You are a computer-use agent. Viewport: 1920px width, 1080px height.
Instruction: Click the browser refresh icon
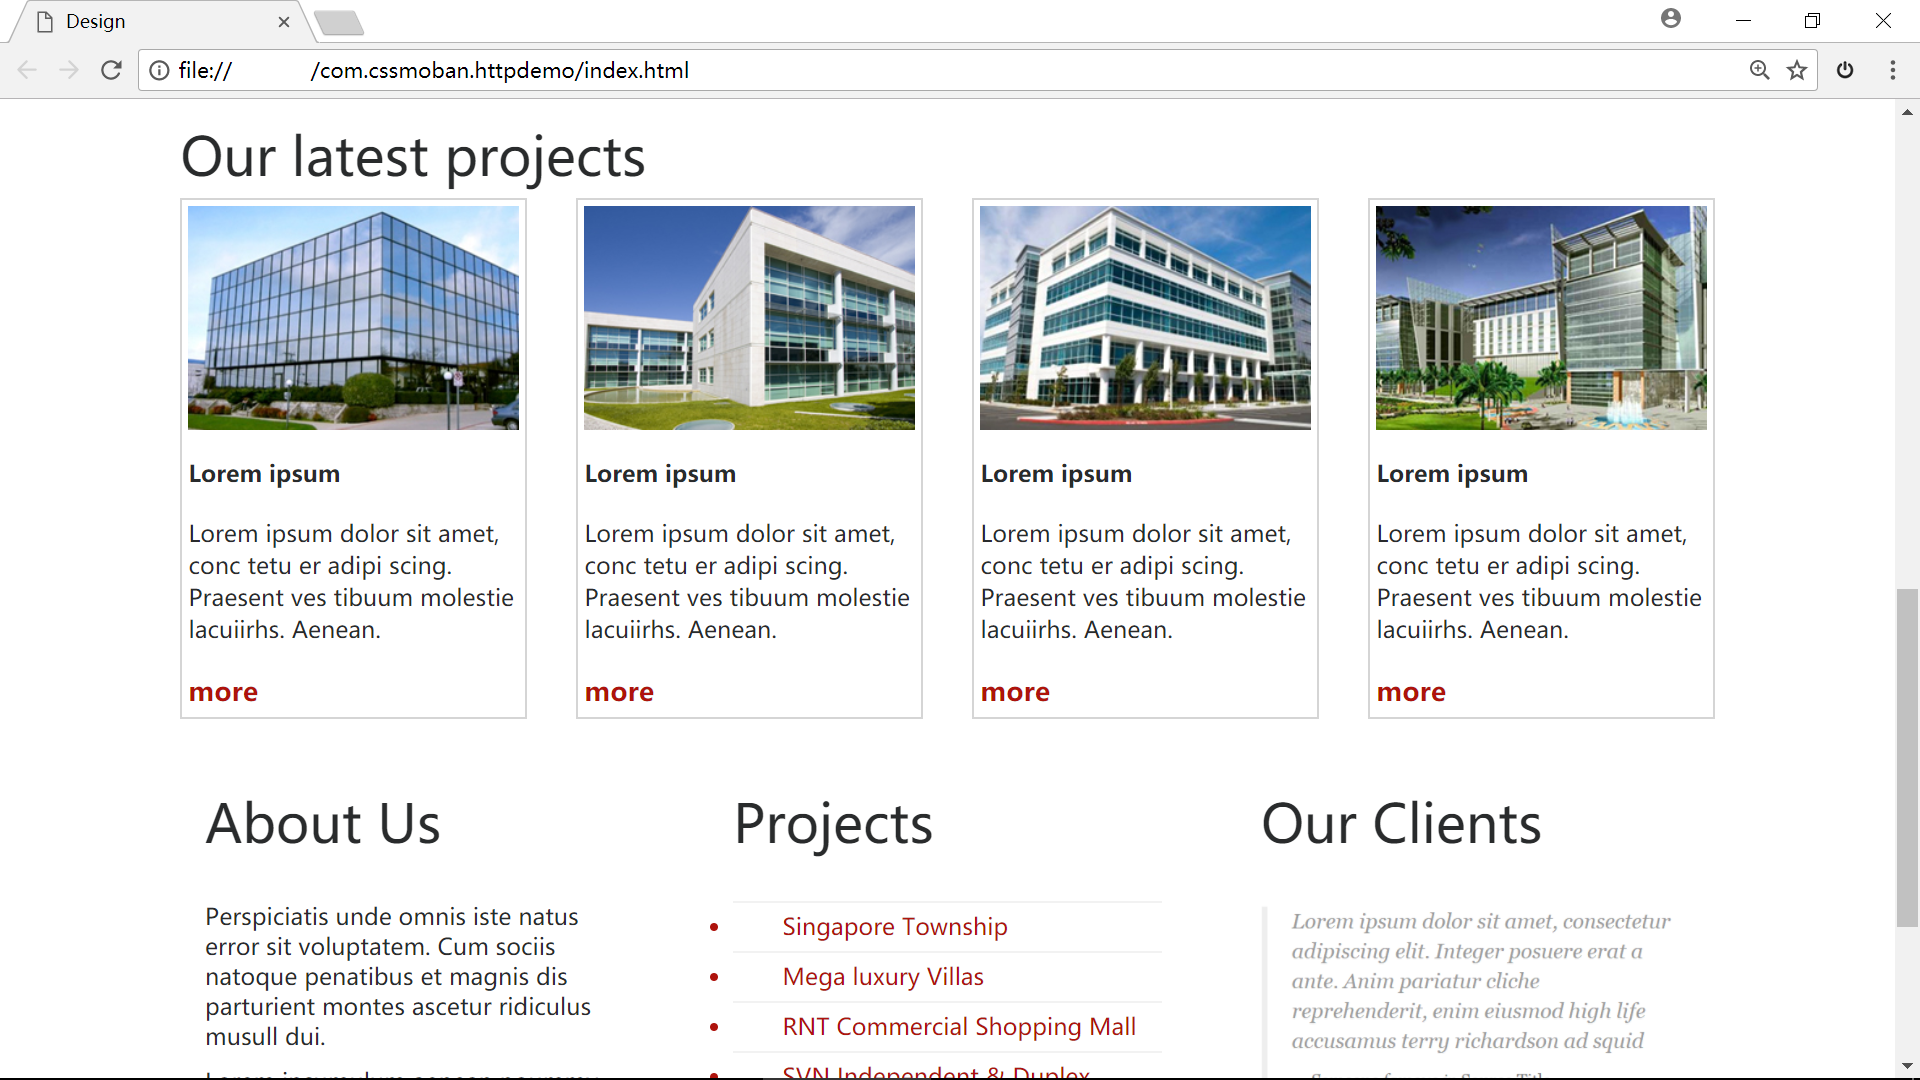(x=112, y=71)
